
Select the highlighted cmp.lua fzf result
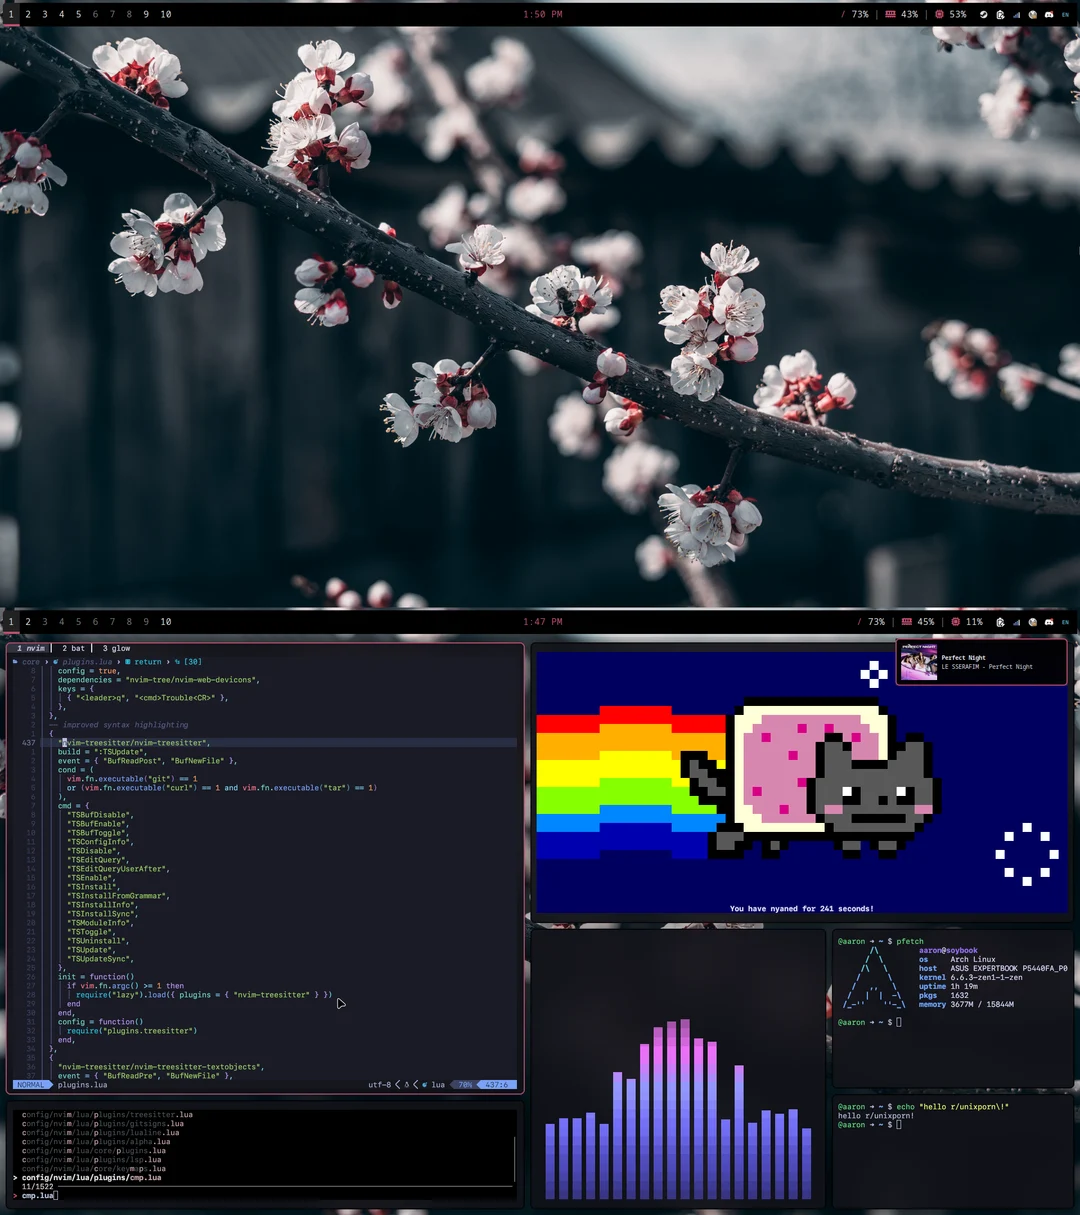[x=90, y=1178]
